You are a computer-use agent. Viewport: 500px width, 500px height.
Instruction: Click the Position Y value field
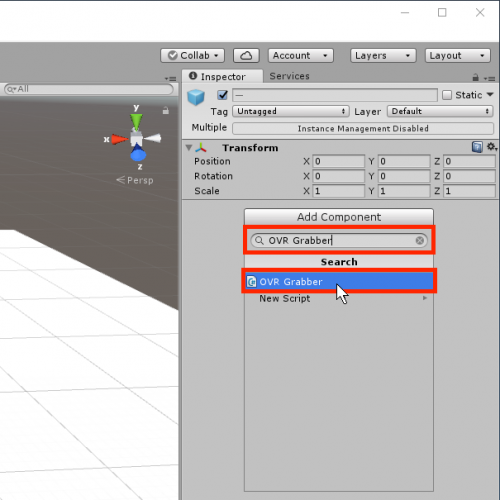click(404, 161)
